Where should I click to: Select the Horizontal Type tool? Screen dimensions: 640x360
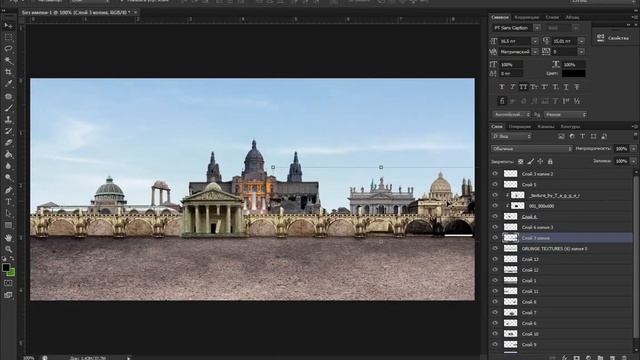tap(8, 202)
